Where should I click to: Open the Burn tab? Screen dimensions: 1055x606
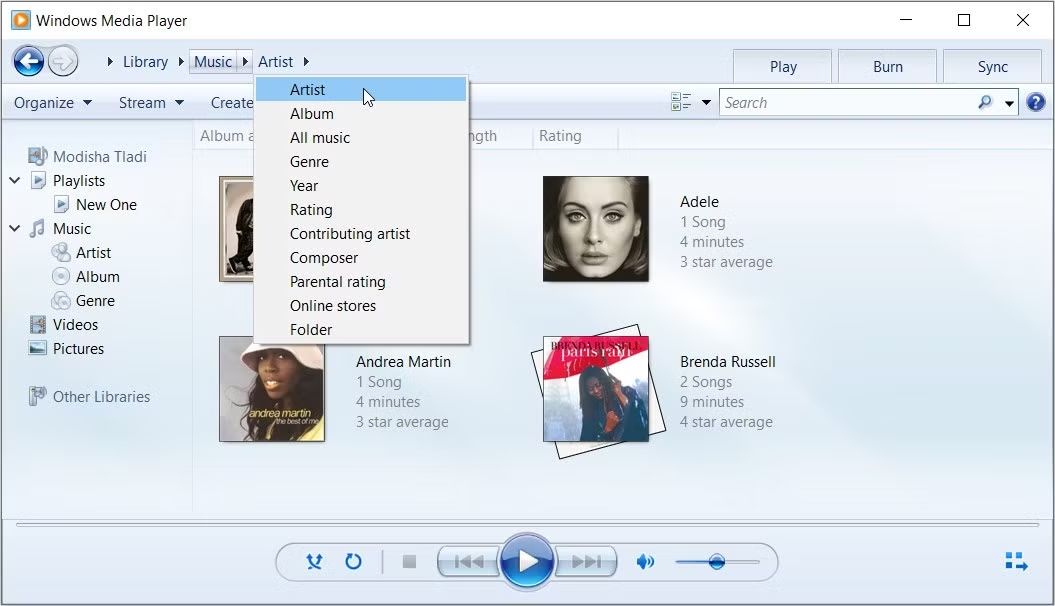click(x=888, y=67)
